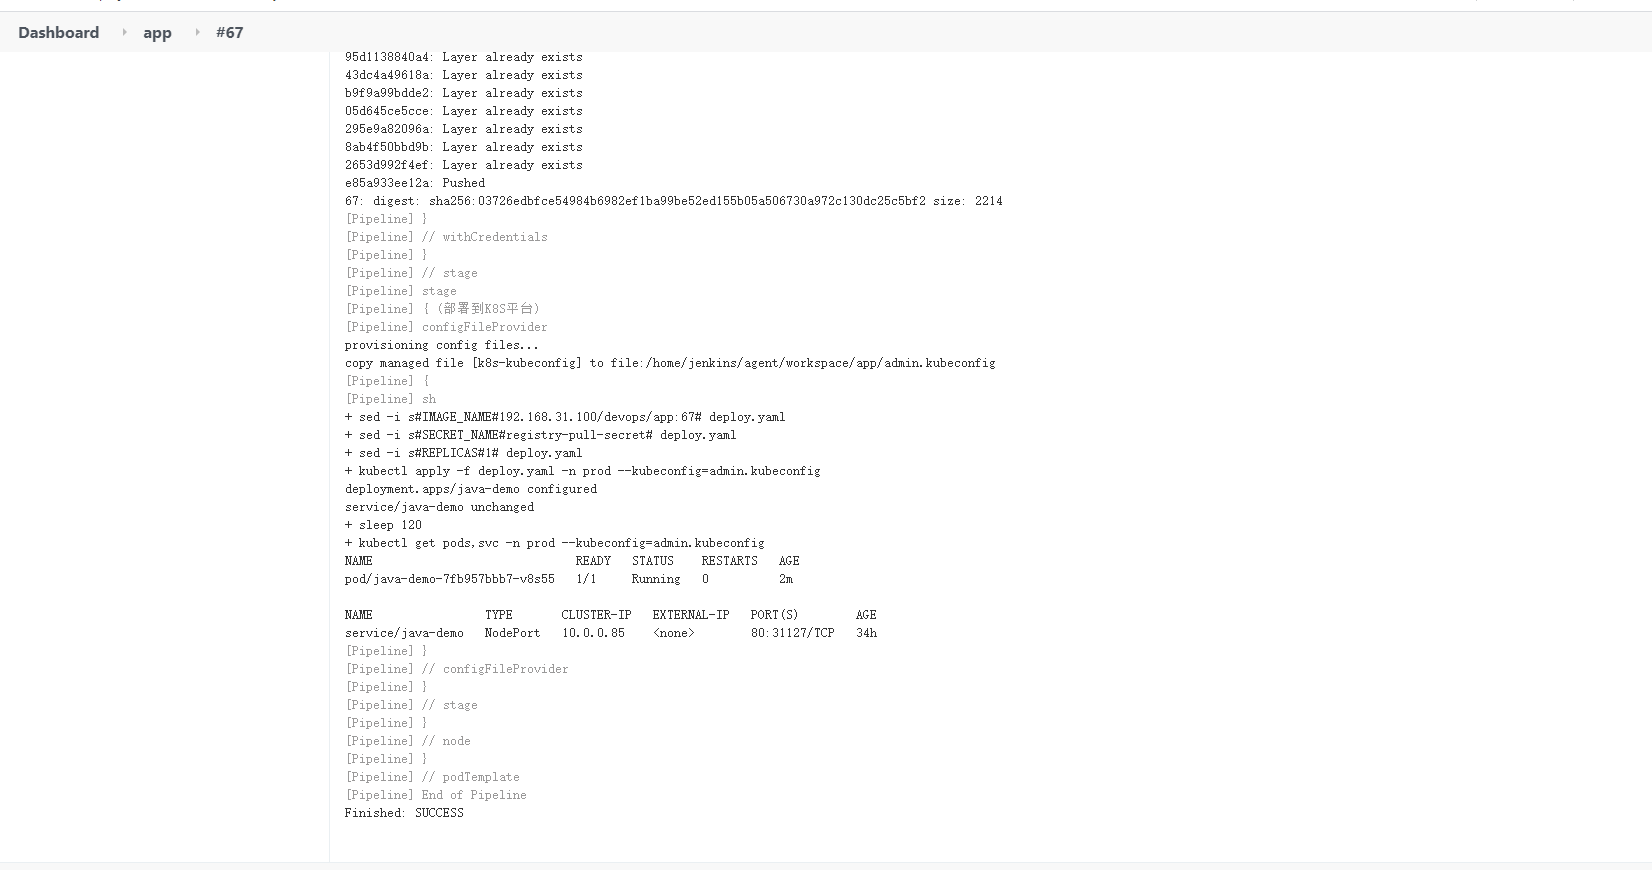This screenshot has height=870, width=1652.
Task: Select '[Pipeline] // podTemplate' line
Action: (x=432, y=777)
